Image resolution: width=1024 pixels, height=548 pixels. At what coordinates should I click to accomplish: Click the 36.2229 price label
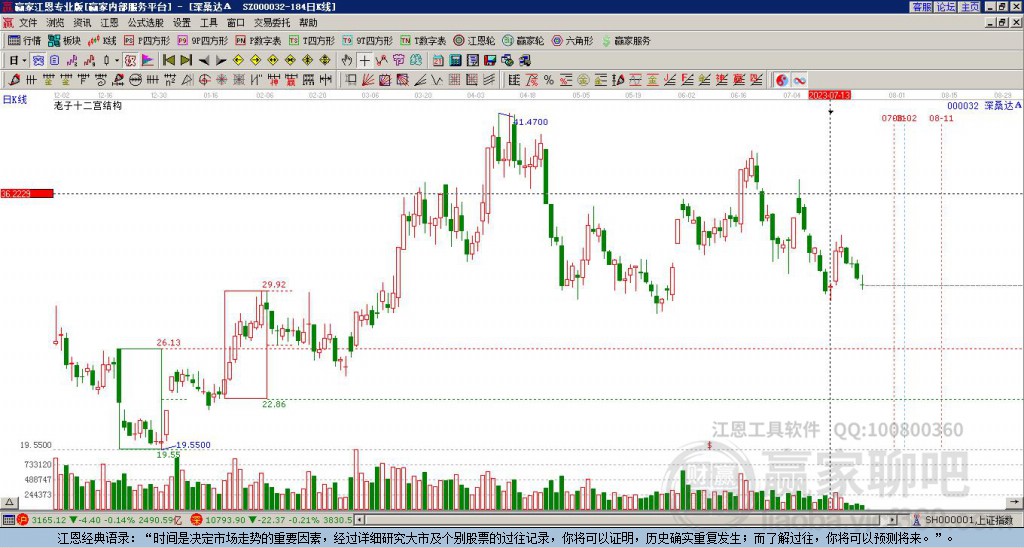tap(27, 193)
